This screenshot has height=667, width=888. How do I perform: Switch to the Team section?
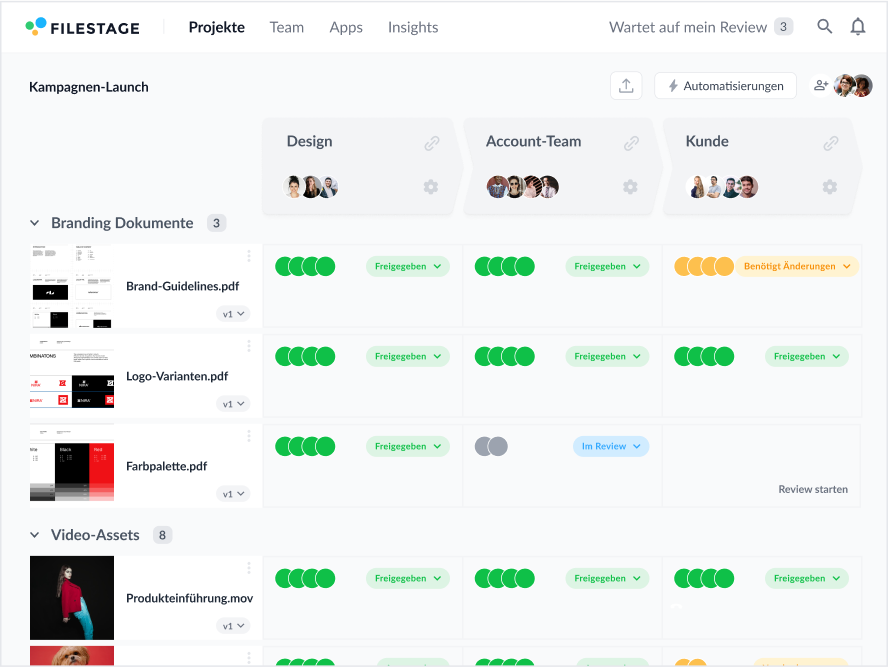pyautogui.click(x=287, y=27)
